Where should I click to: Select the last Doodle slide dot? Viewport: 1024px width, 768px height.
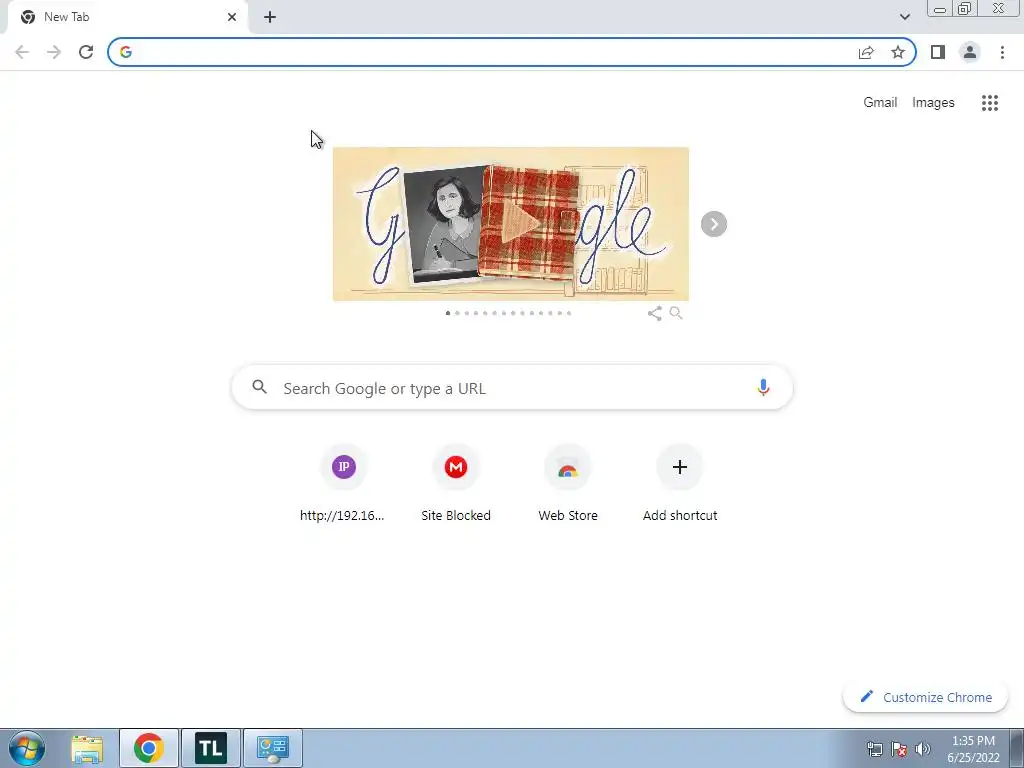[x=569, y=313]
